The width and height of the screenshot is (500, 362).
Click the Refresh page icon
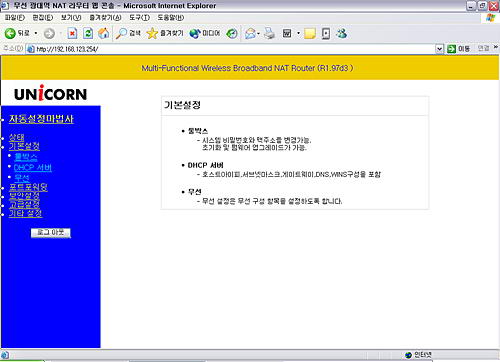click(88, 33)
